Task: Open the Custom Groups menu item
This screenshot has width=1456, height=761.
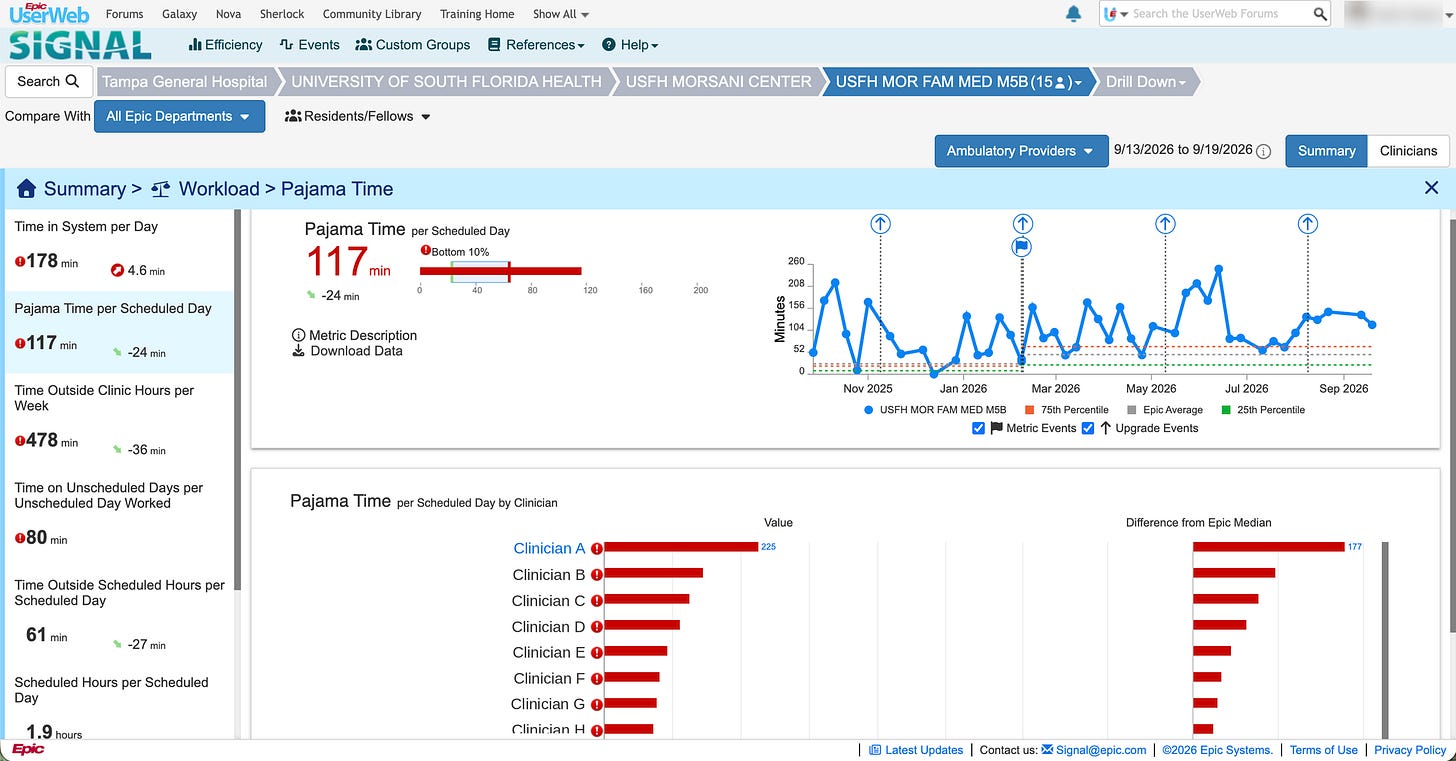Action: 413,45
